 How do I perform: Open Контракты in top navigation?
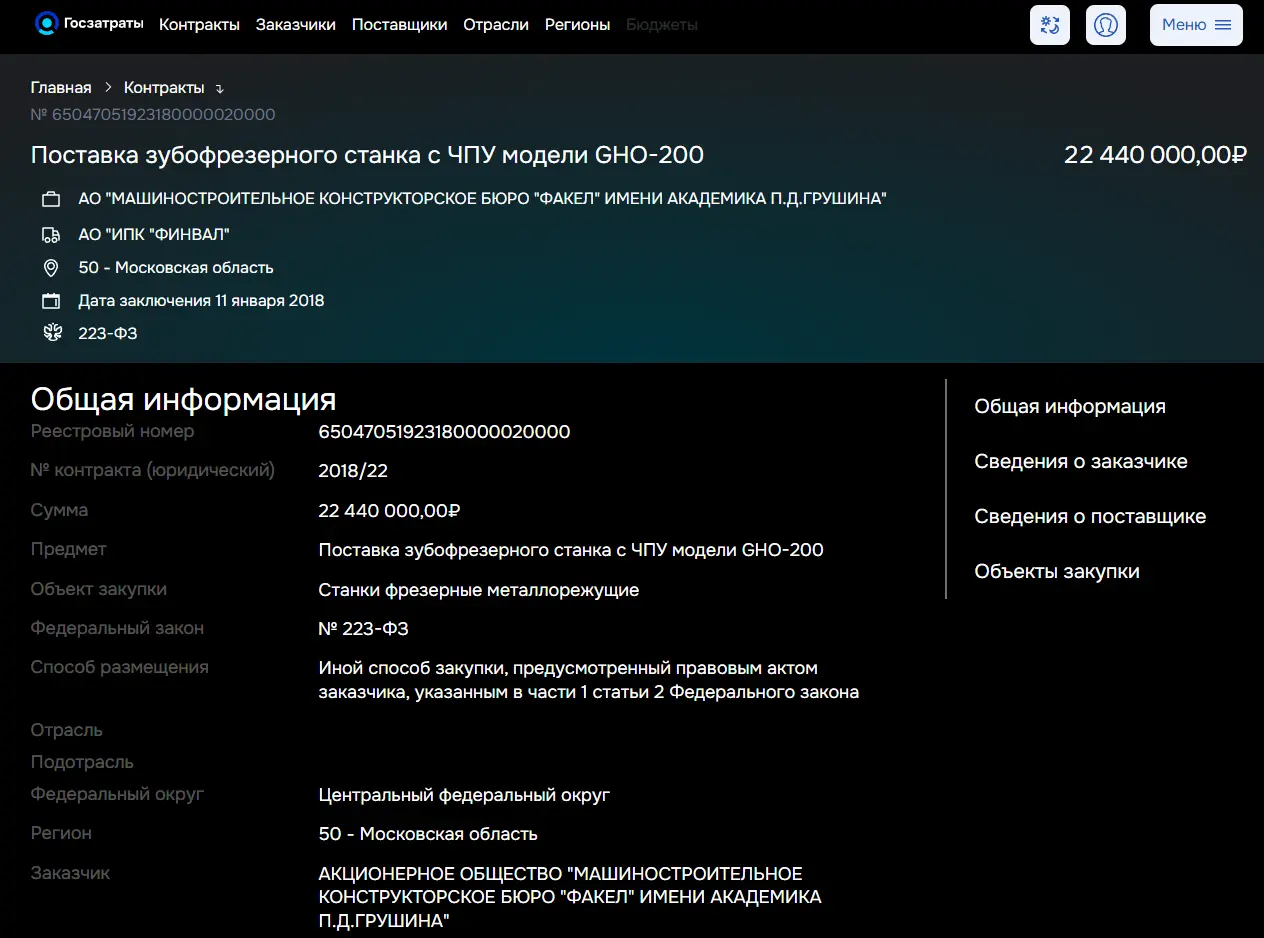click(x=199, y=25)
